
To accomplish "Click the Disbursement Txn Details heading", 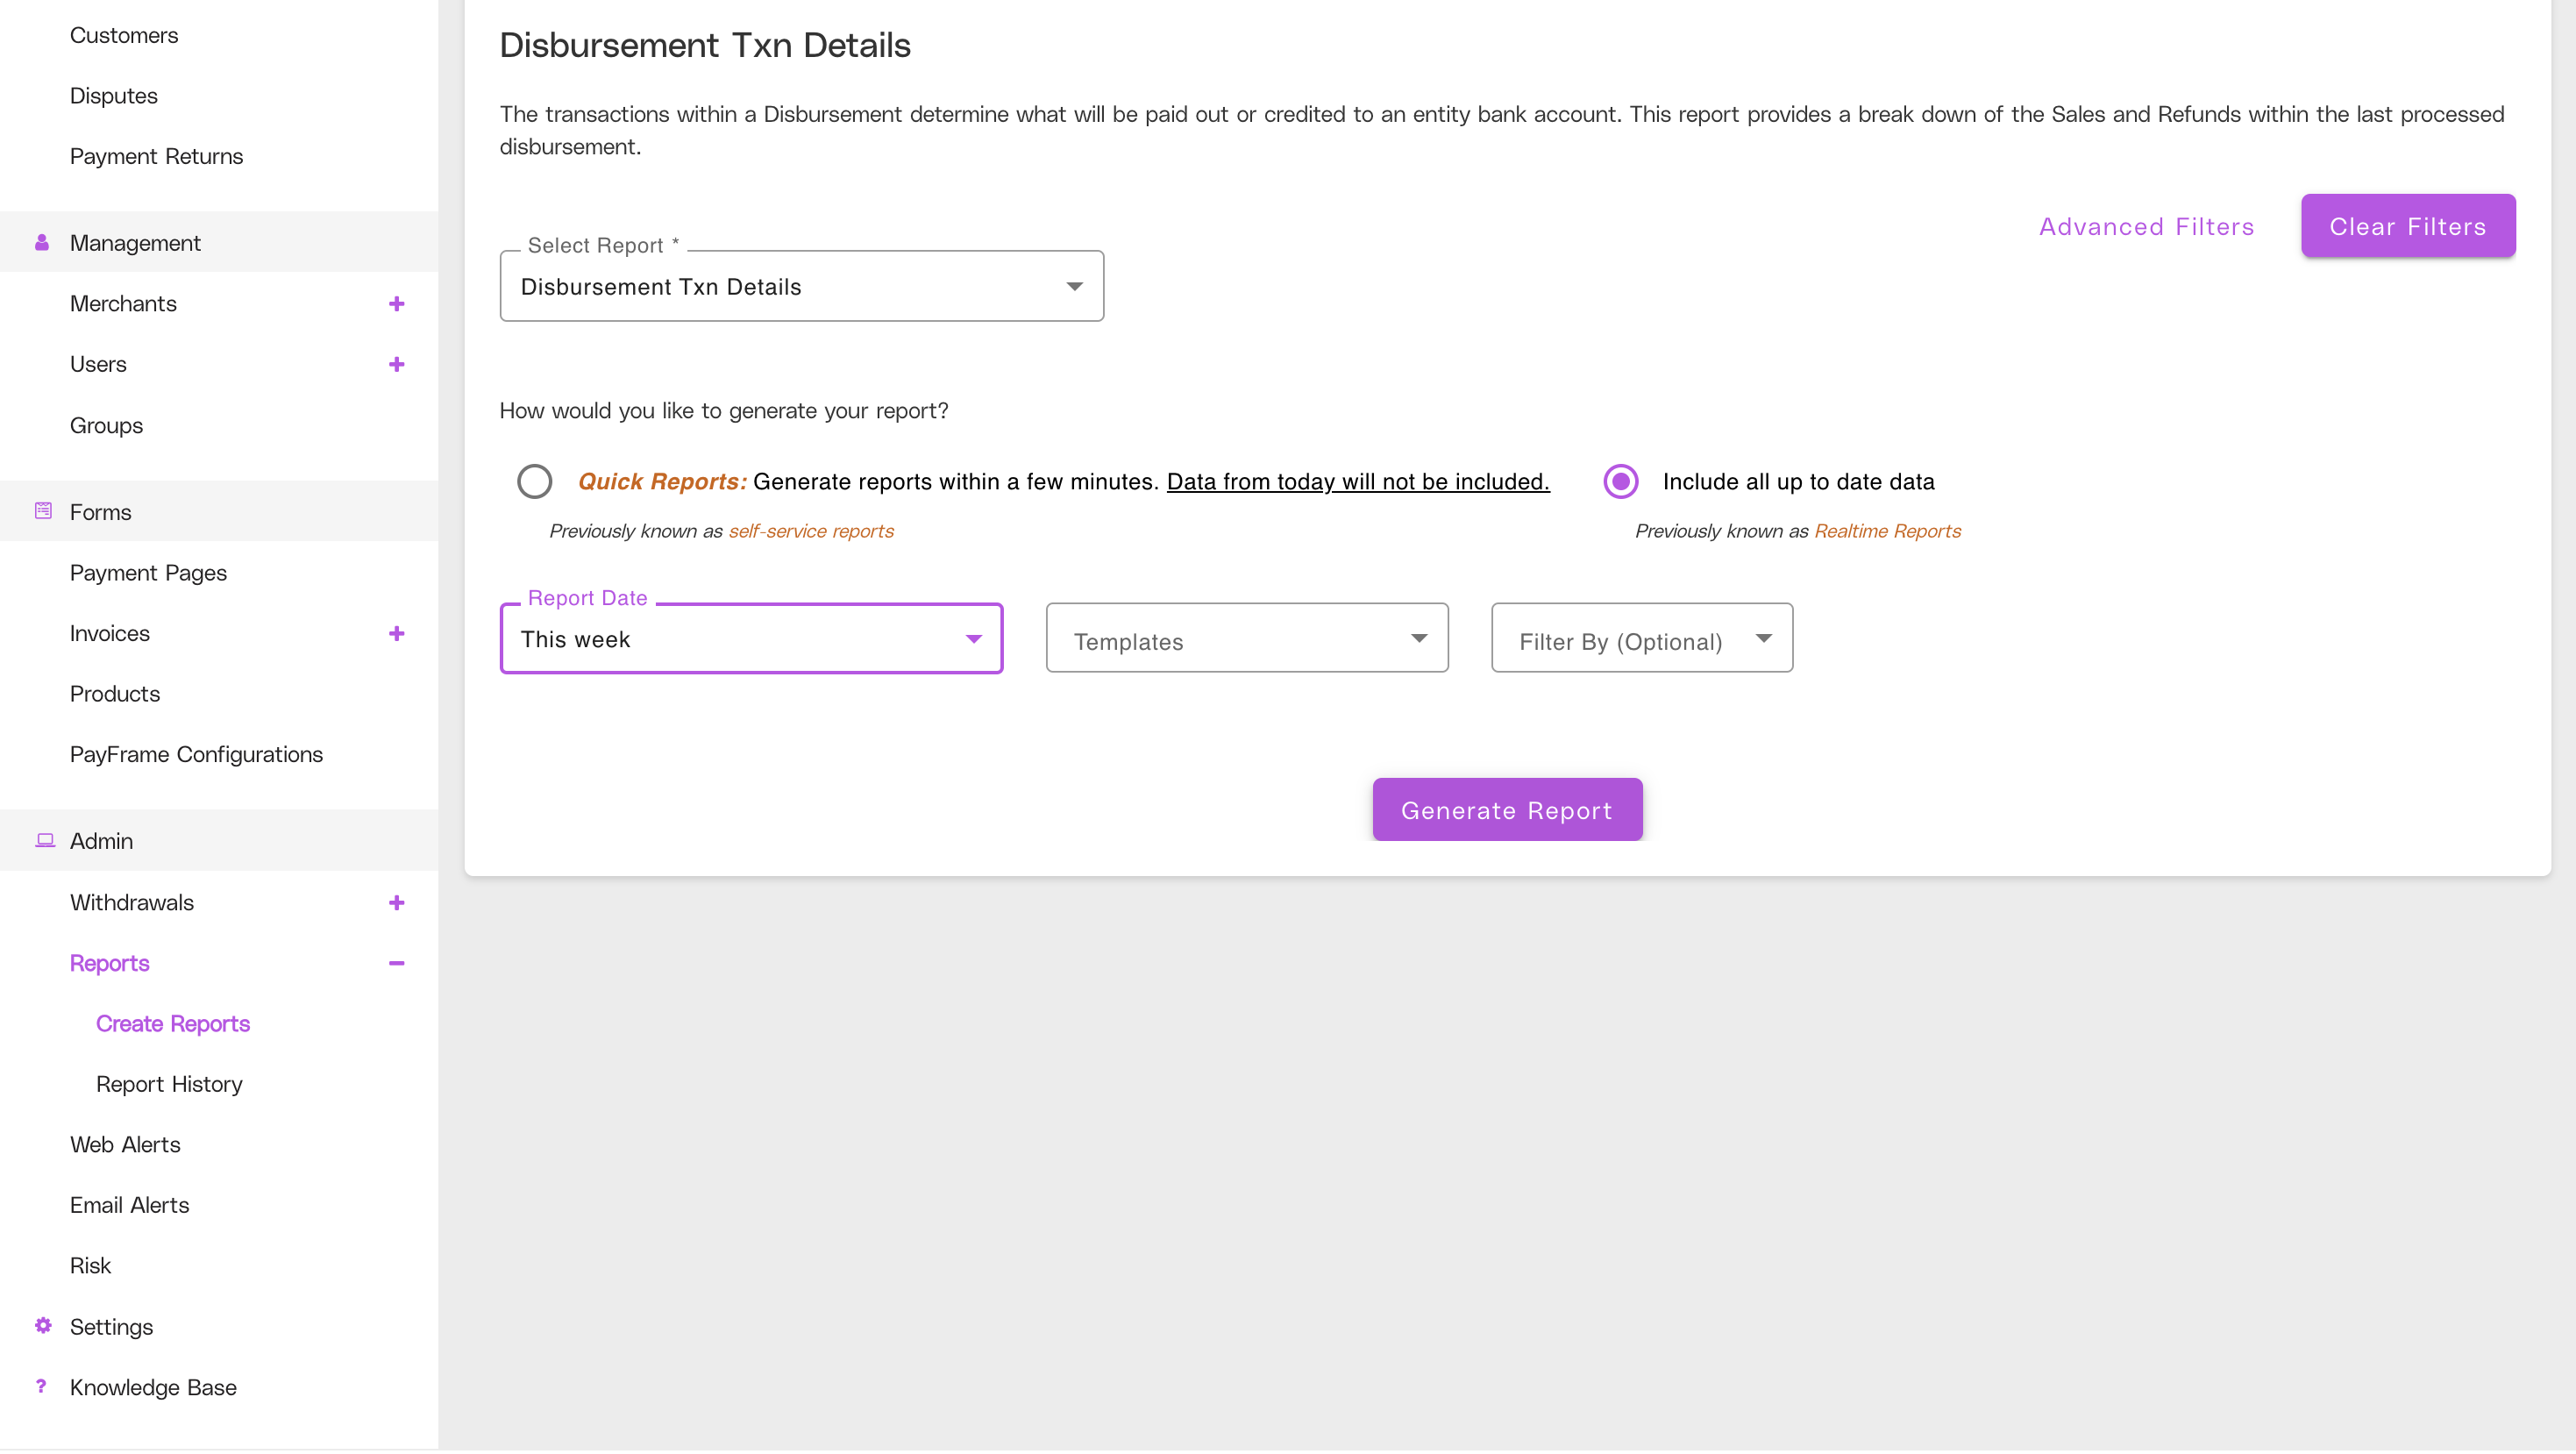I will click(x=705, y=45).
